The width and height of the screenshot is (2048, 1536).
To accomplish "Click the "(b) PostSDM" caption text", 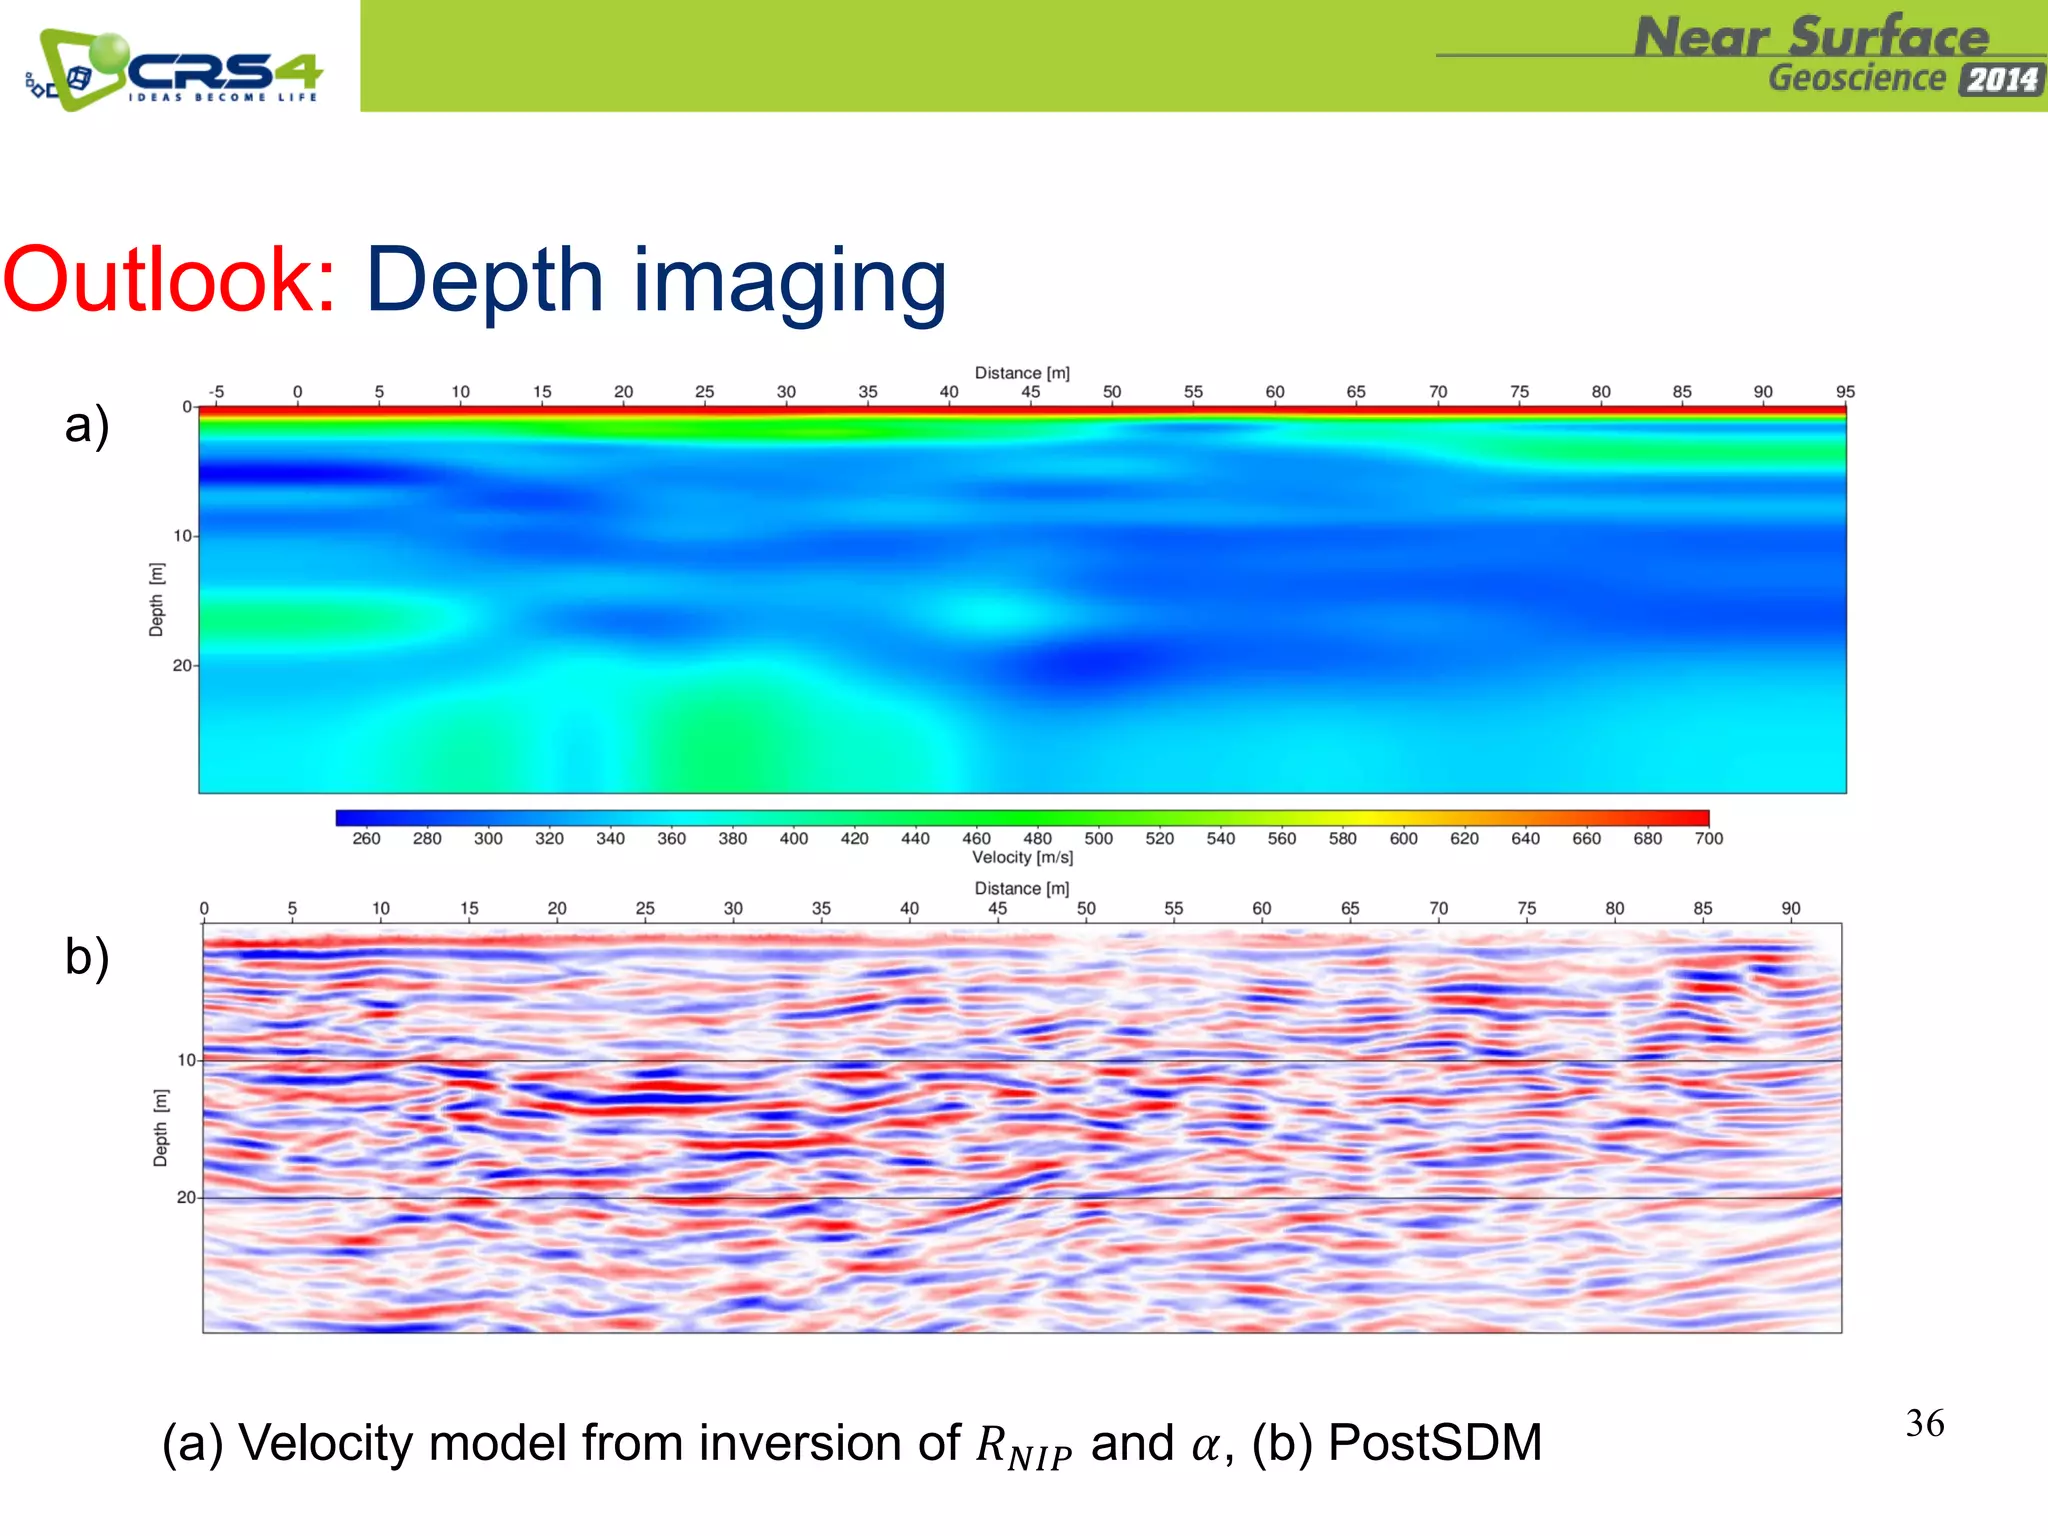I will pos(1397,1444).
